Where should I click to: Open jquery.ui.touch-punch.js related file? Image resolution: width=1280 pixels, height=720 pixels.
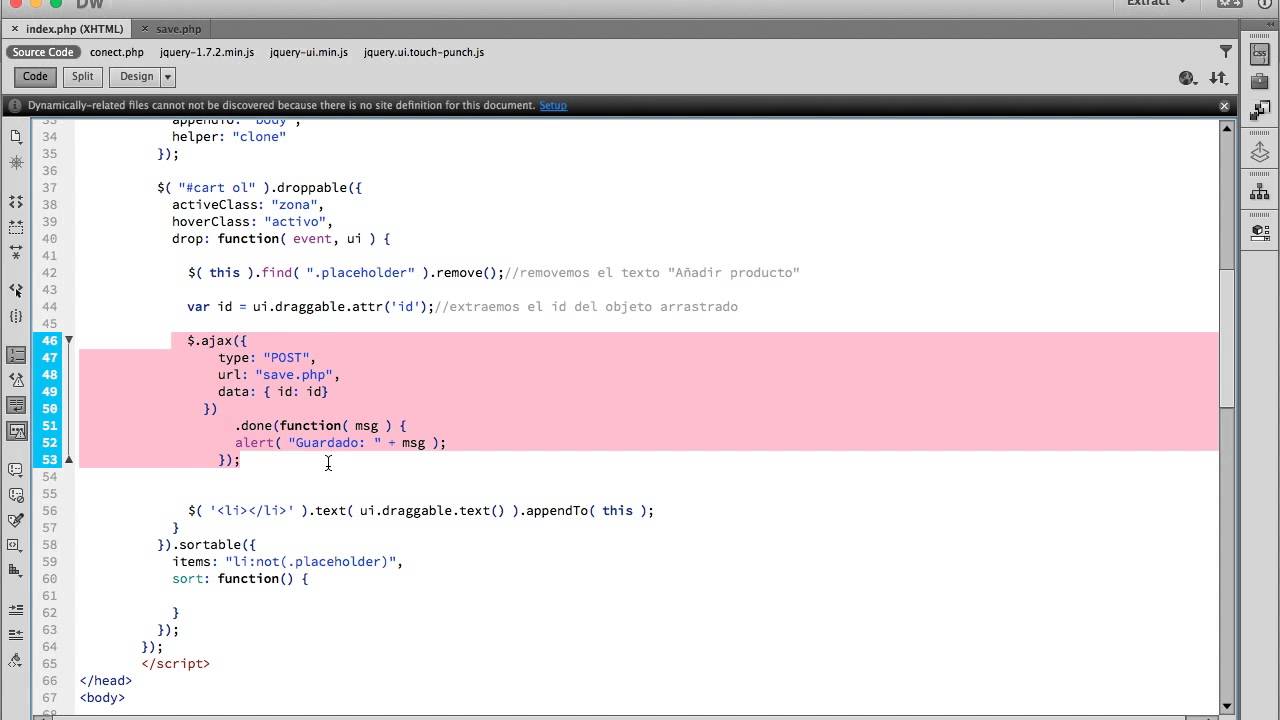click(x=424, y=52)
